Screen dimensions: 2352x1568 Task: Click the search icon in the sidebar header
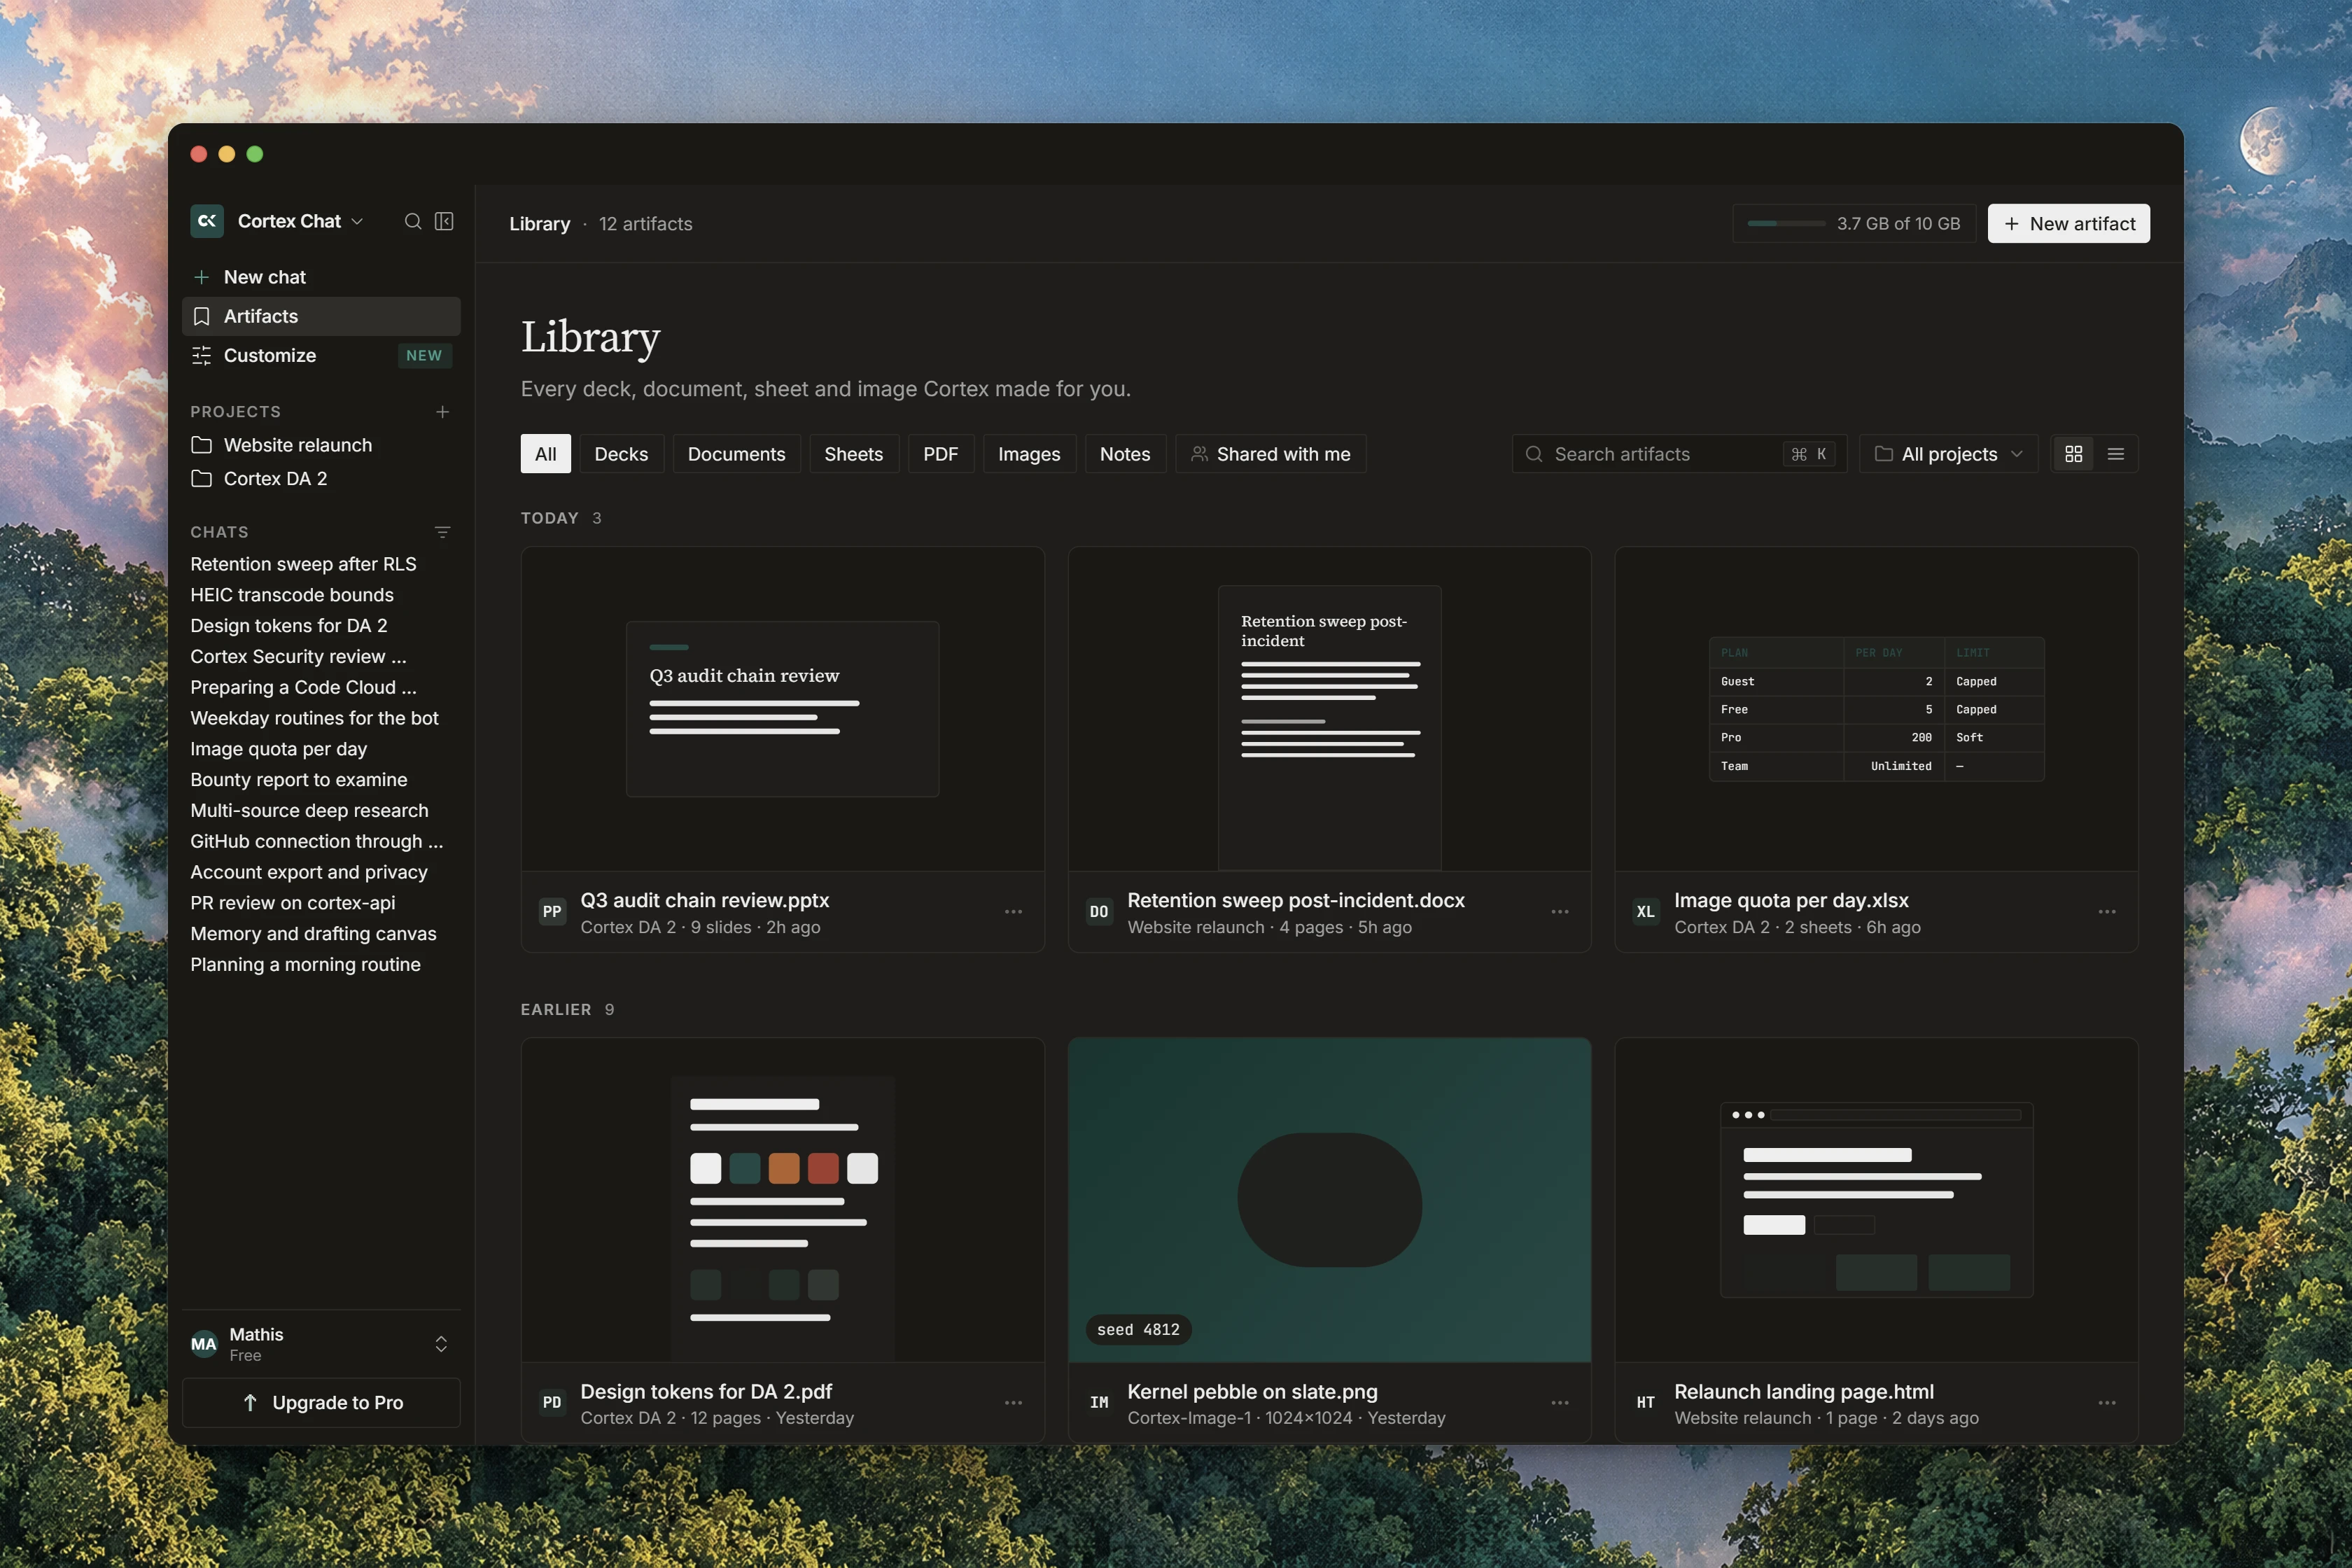pos(412,221)
